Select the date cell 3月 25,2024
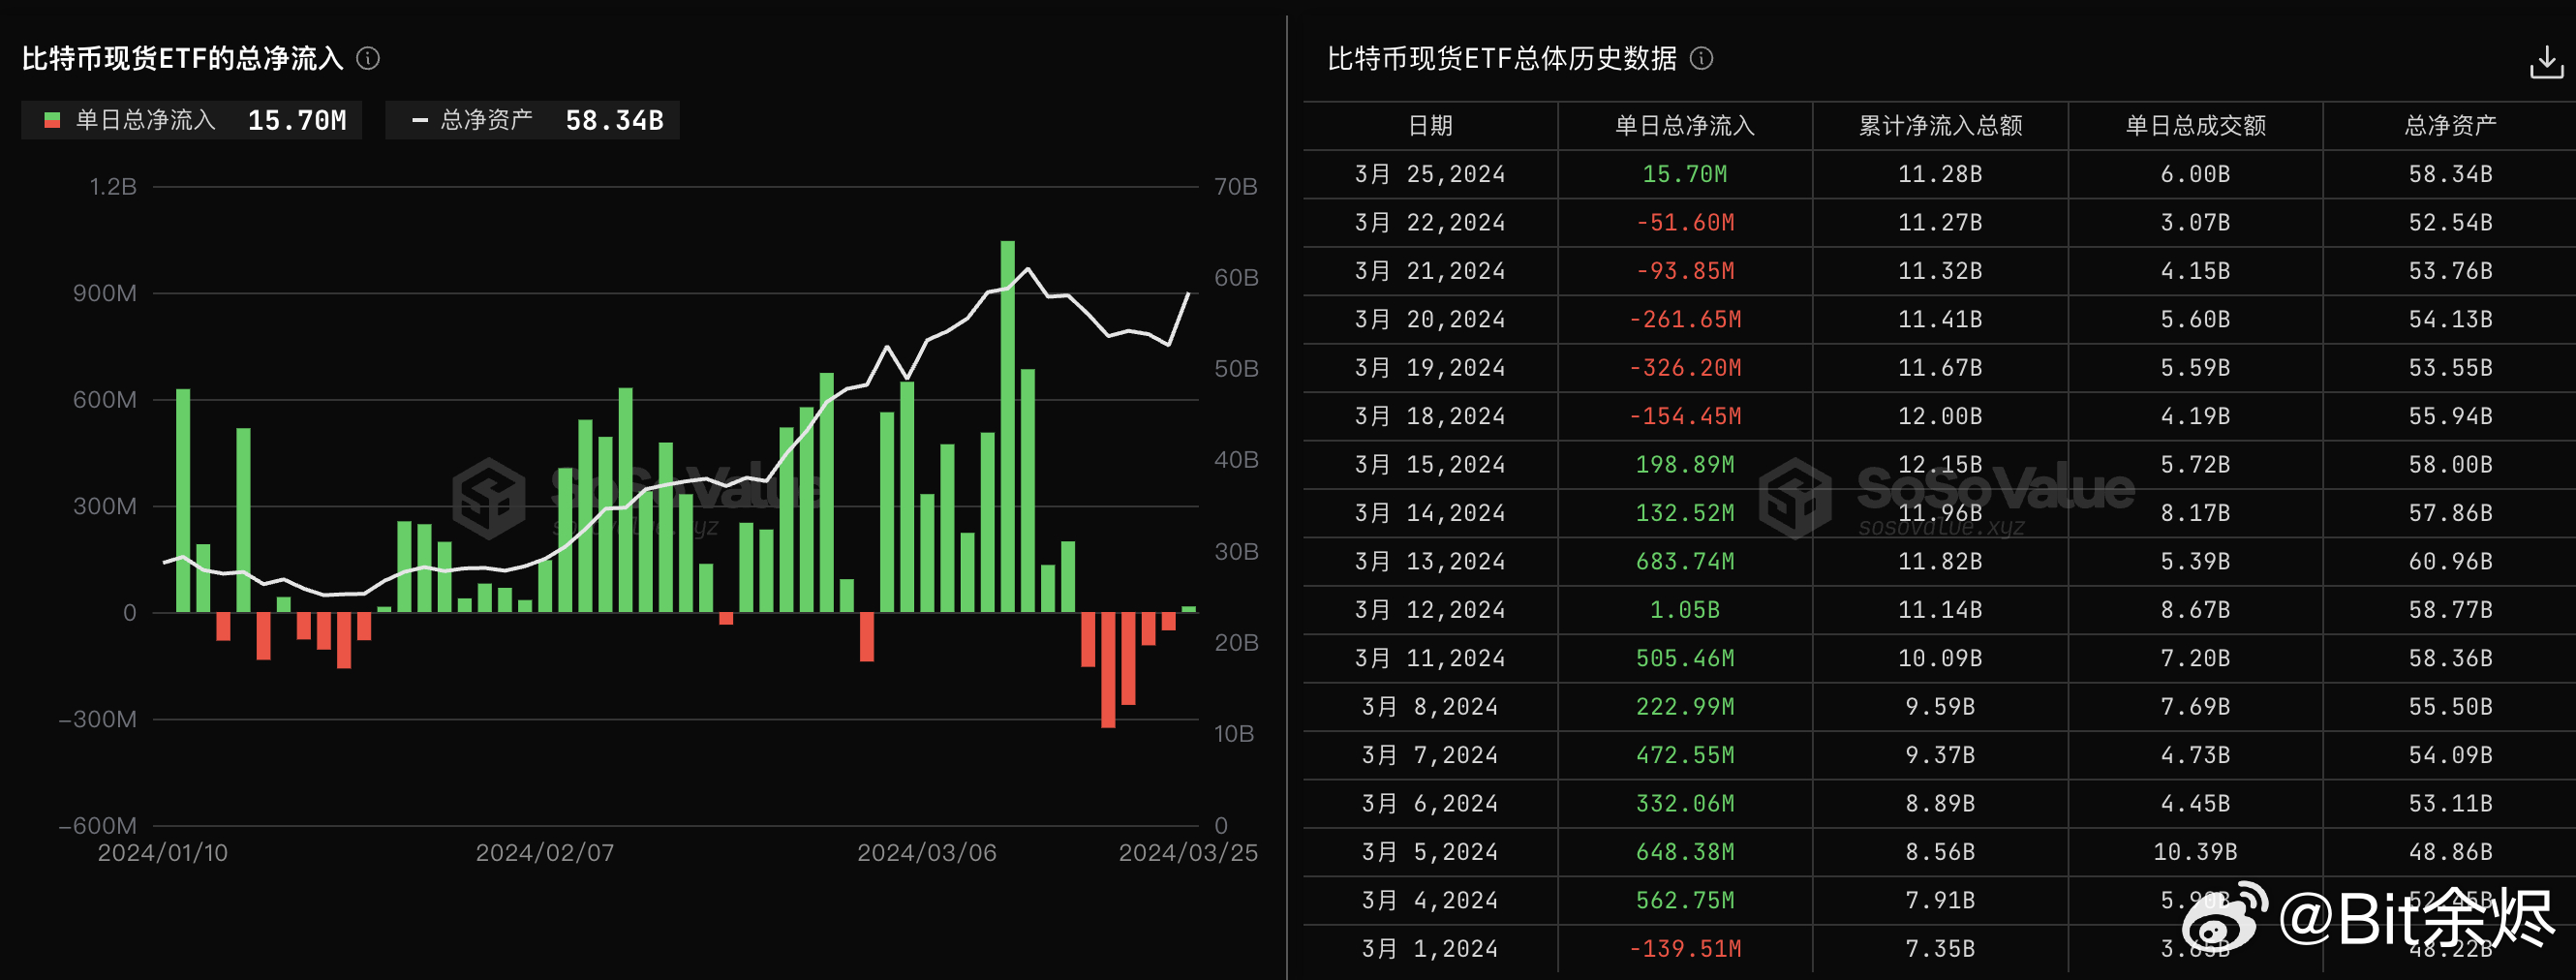 coord(1430,175)
